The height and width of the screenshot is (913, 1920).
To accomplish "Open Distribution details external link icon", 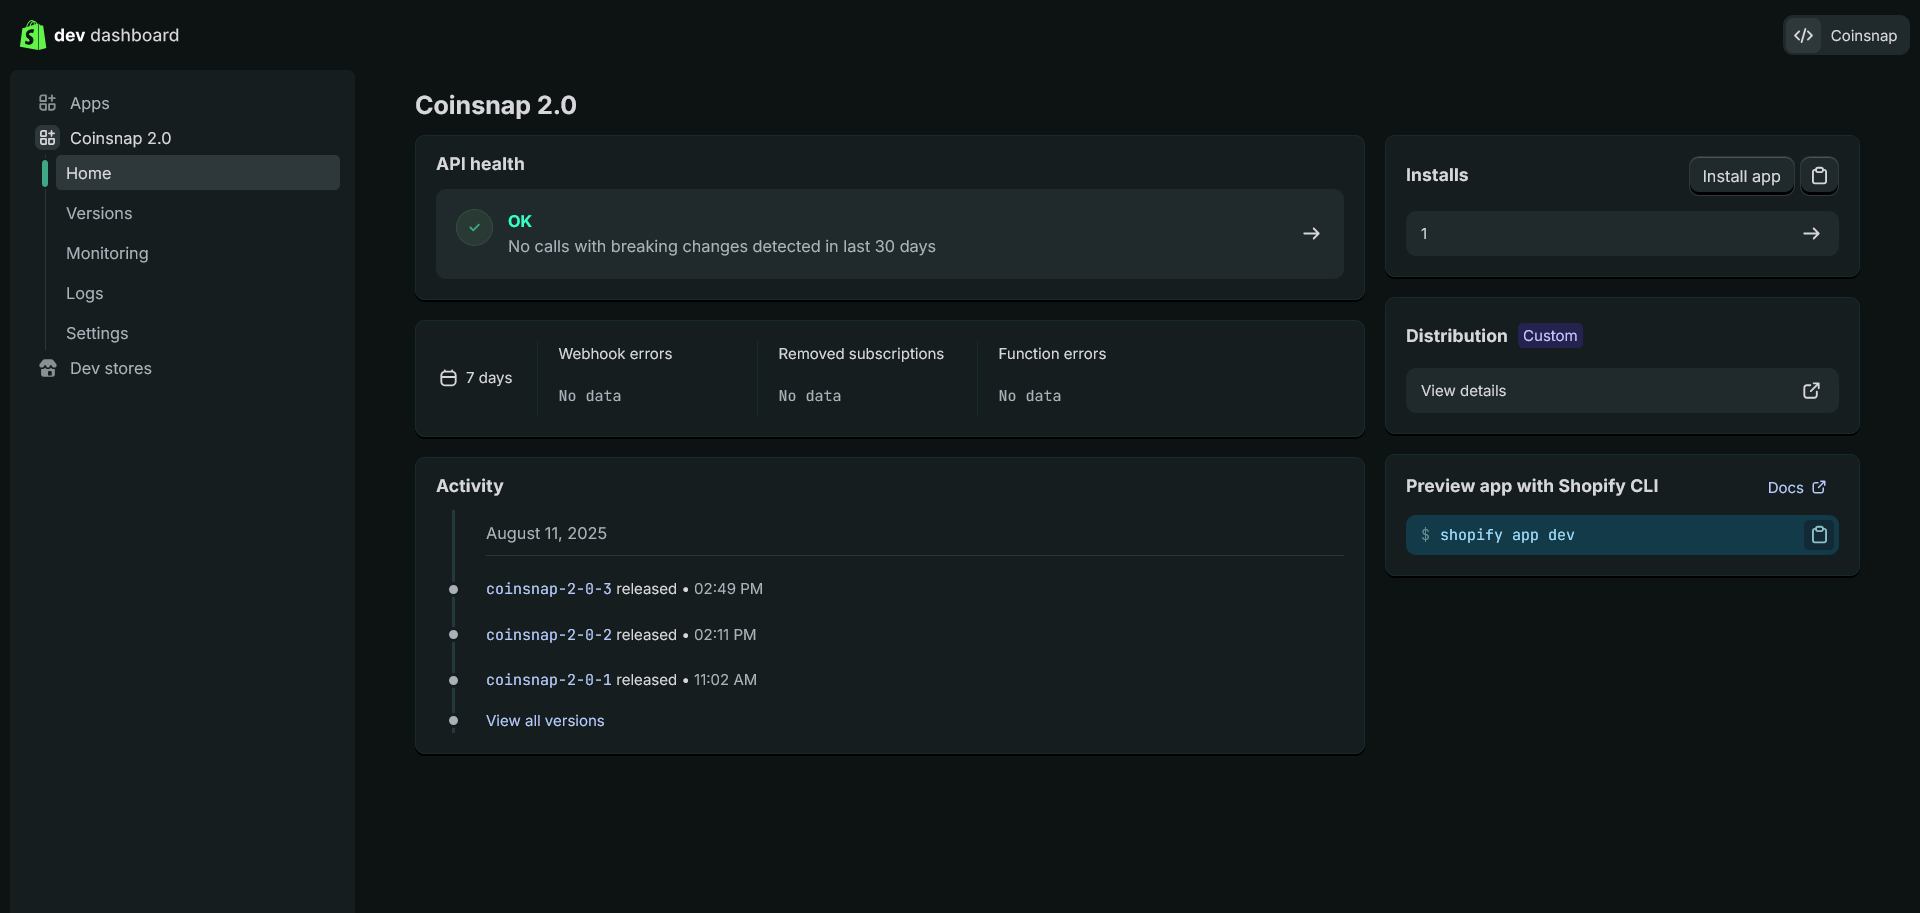I will [1811, 391].
